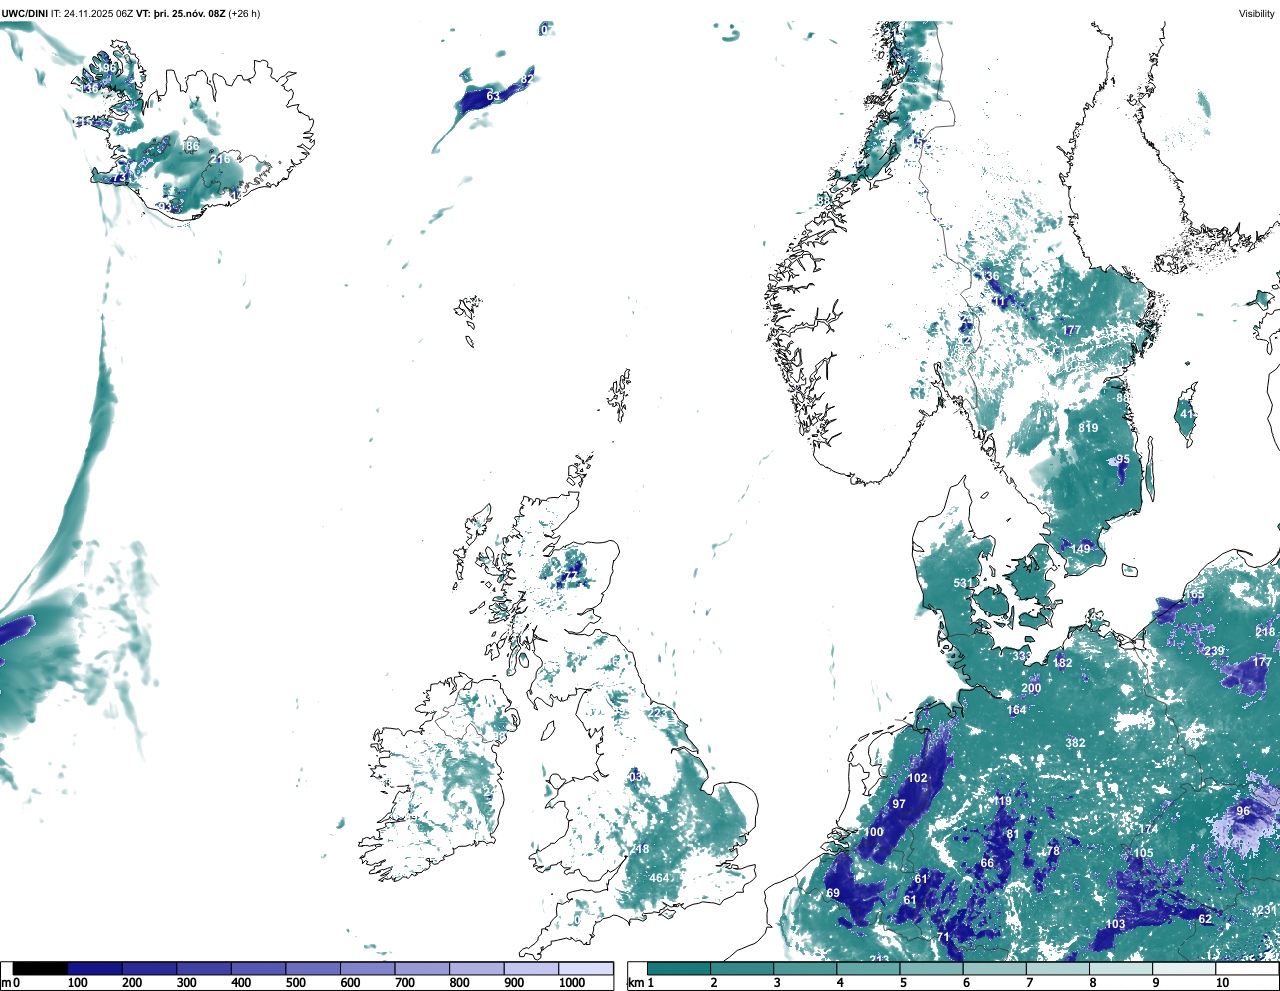Select the 5–6 km legend swatch
Screen dimensions: 1280x991
(x=932, y=968)
